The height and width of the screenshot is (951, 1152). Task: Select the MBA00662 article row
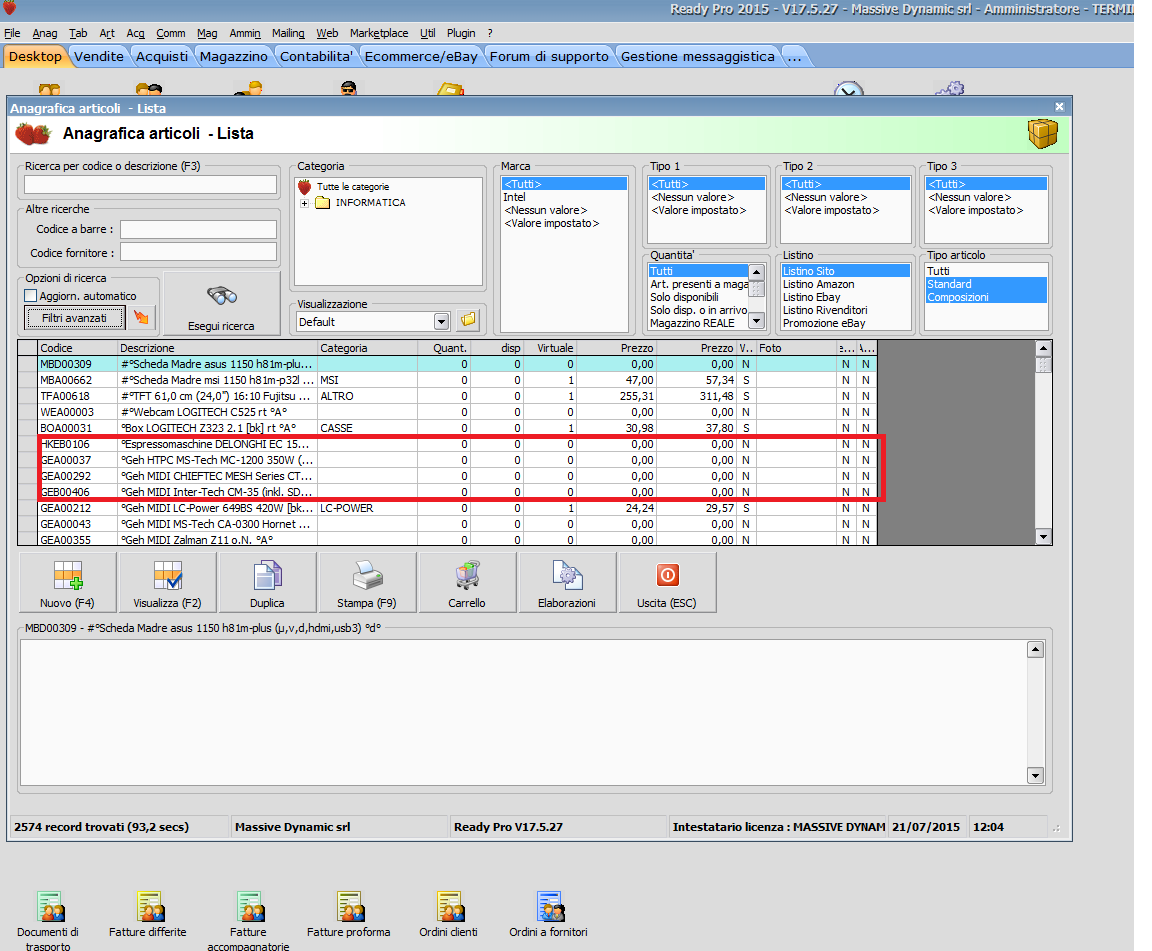click(x=448, y=380)
